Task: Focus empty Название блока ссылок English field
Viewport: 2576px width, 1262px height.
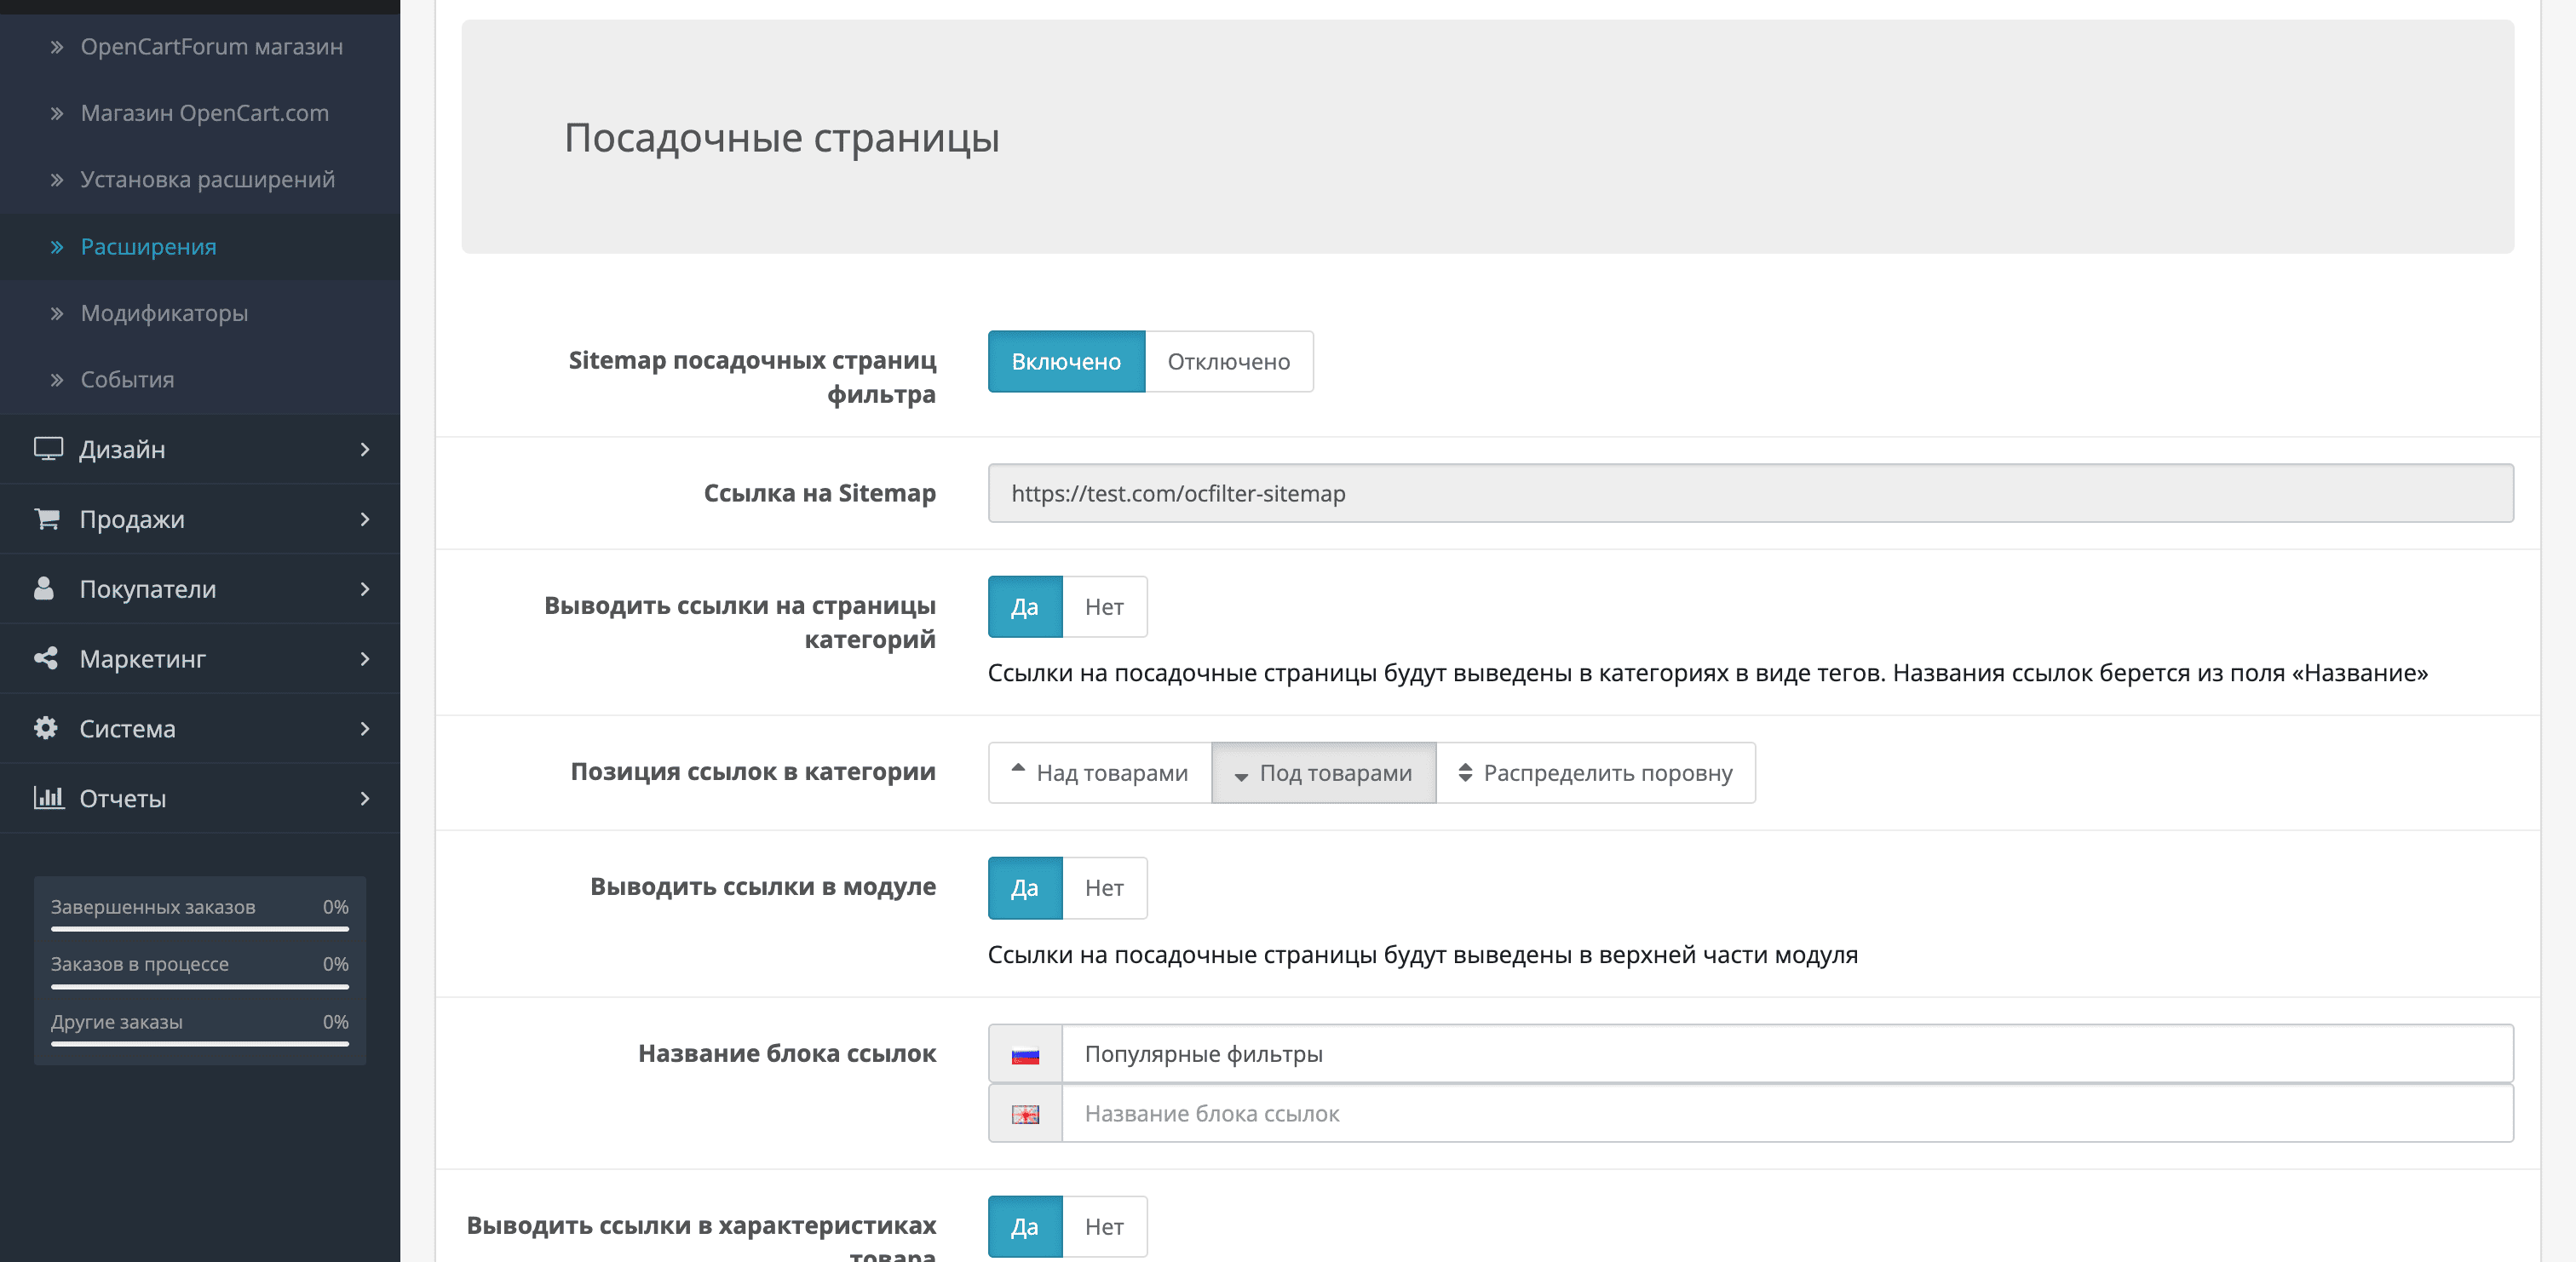Action: [x=1787, y=1114]
